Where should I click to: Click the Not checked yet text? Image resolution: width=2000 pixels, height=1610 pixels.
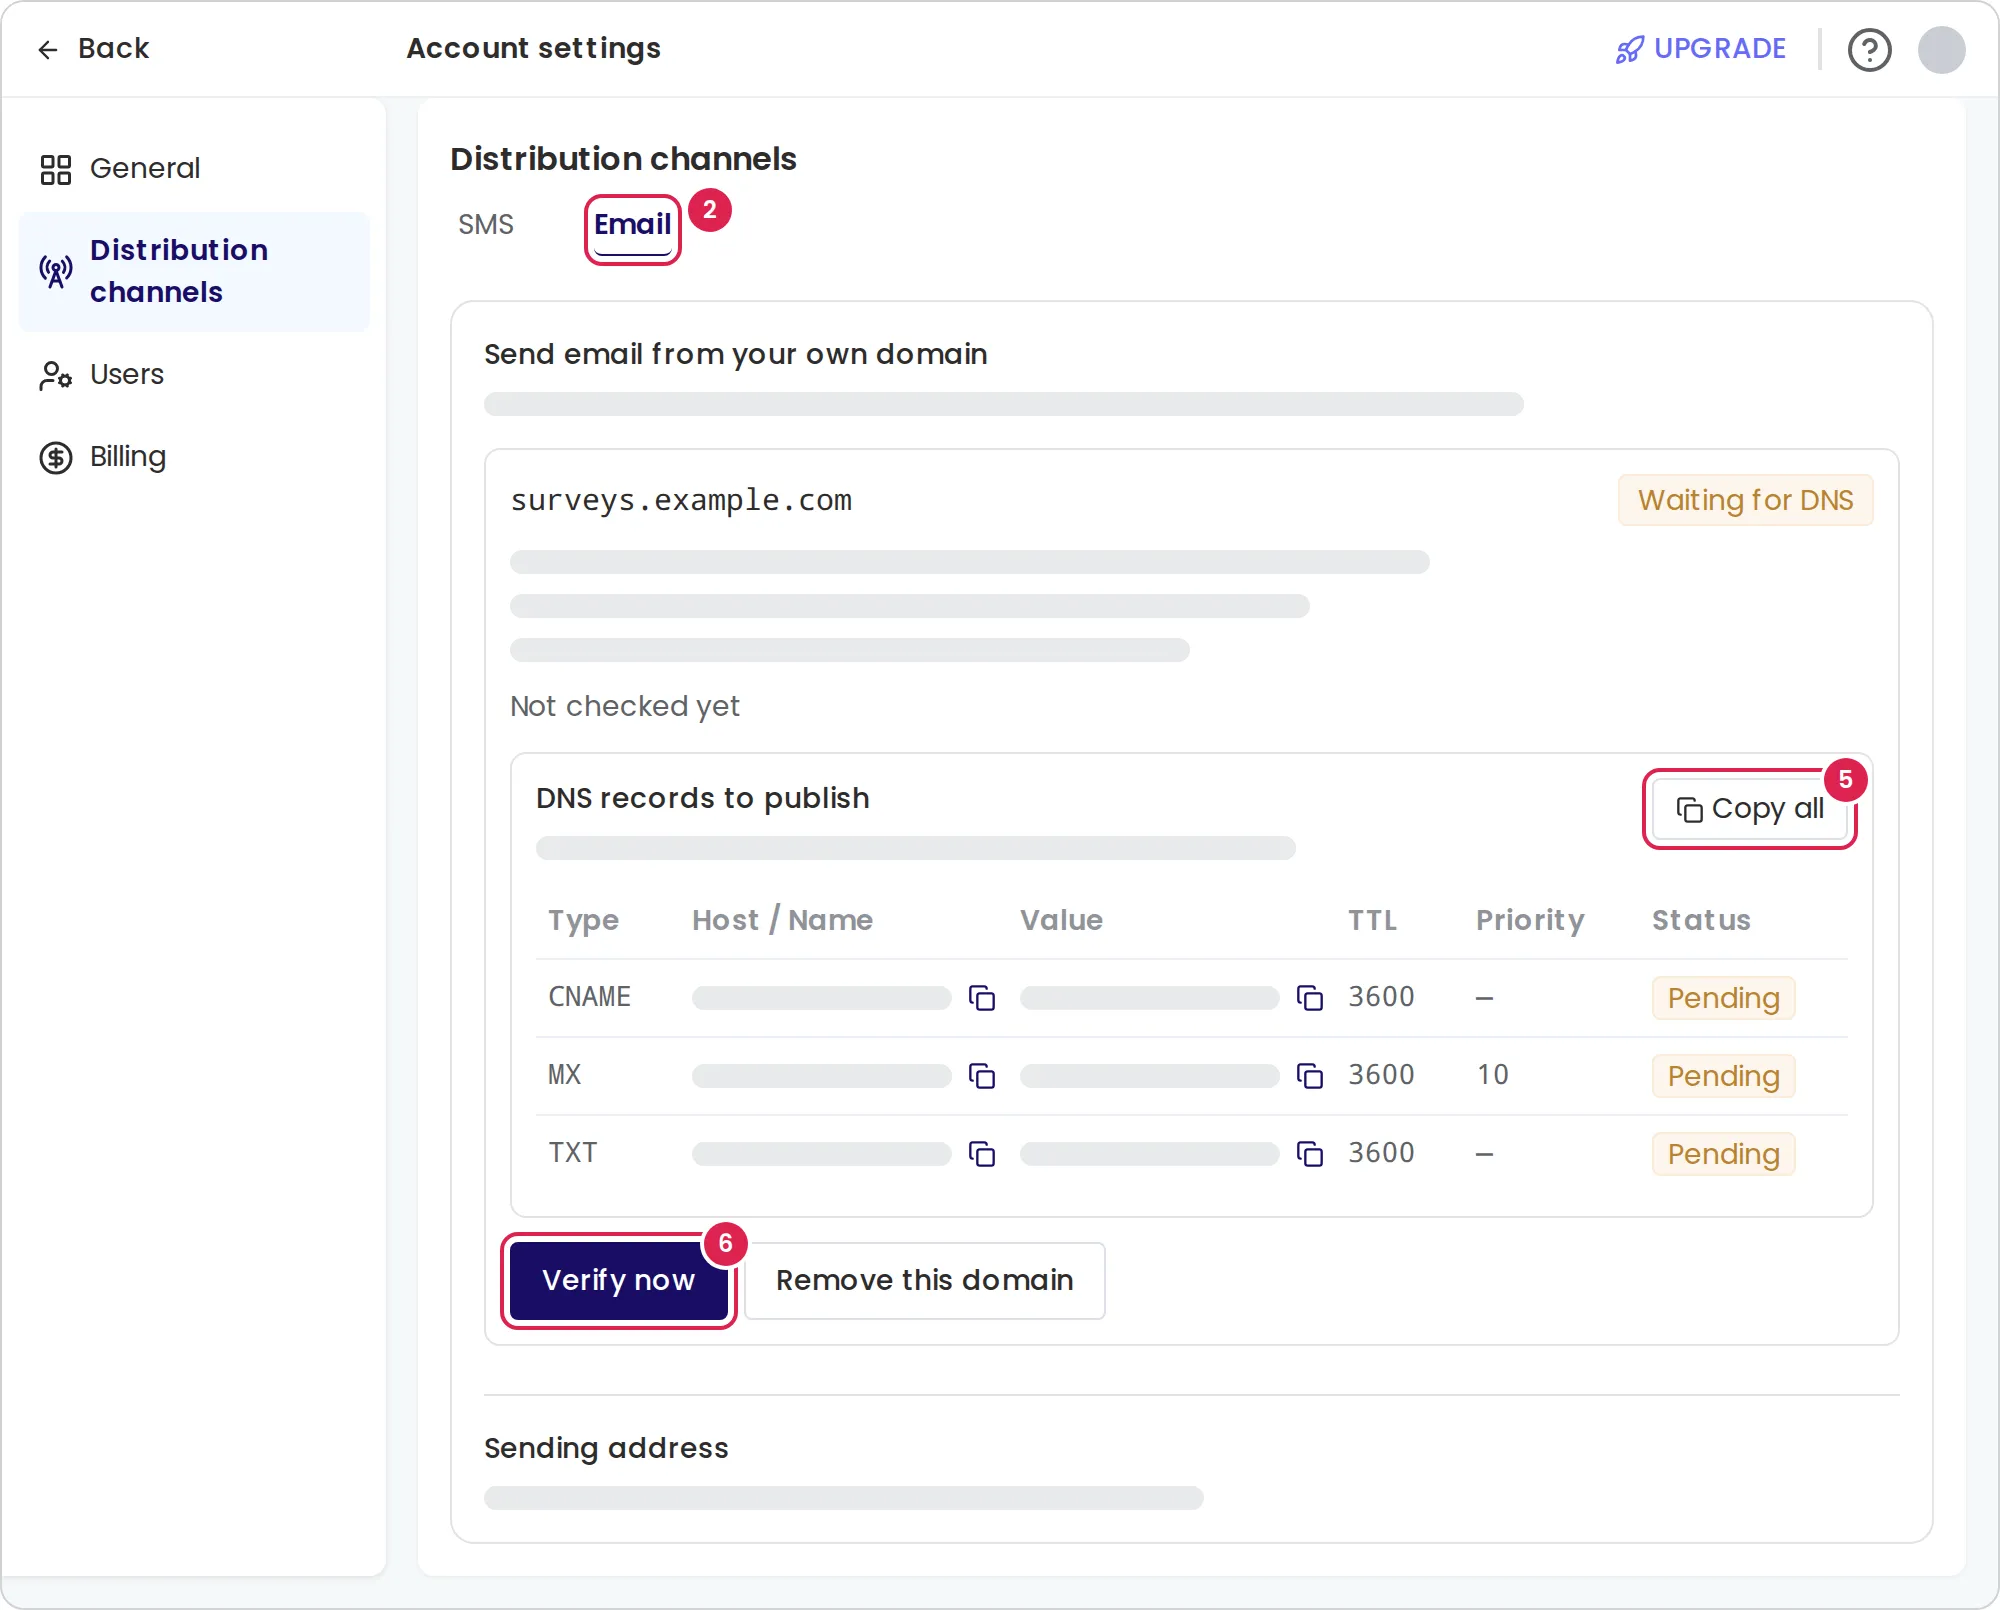(x=625, y=706)
